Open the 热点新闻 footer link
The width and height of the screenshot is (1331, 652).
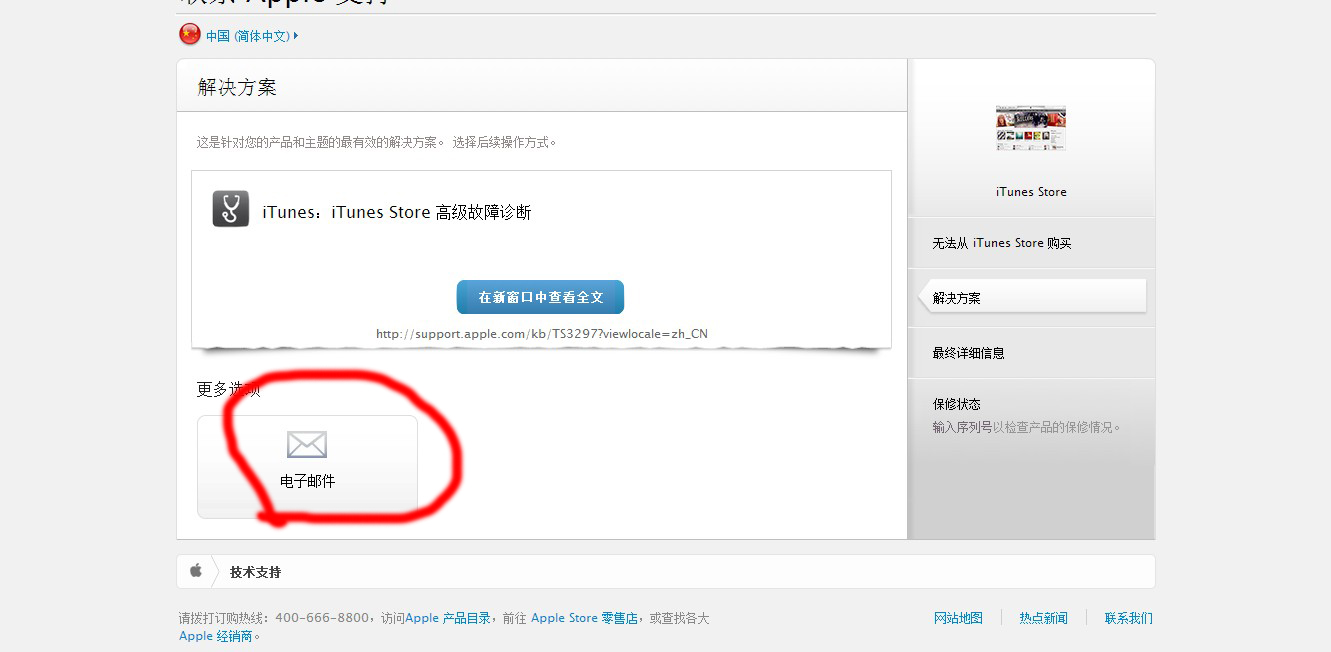click(x=1043, y=618)
